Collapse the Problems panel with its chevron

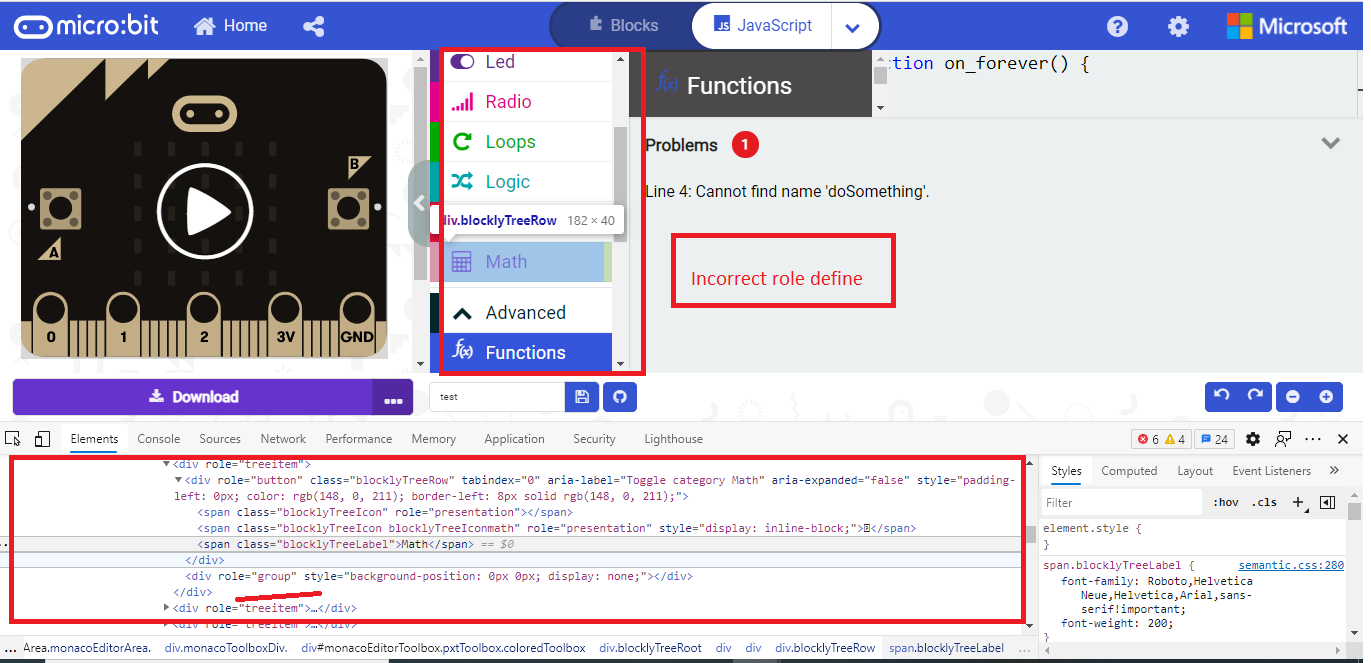(1331, 144)
